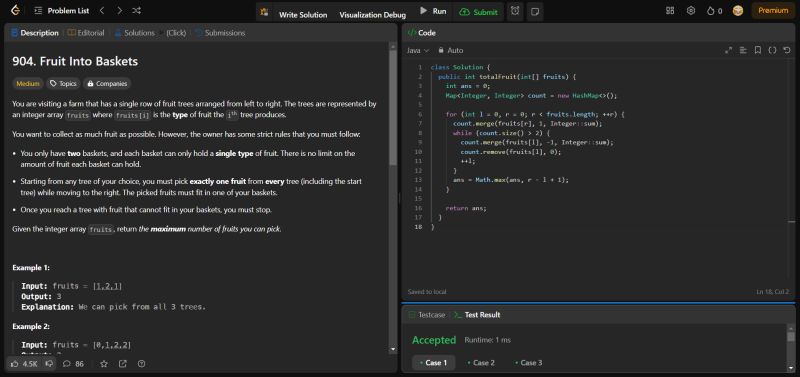Open the notes sticky icon

coord(535,12)
